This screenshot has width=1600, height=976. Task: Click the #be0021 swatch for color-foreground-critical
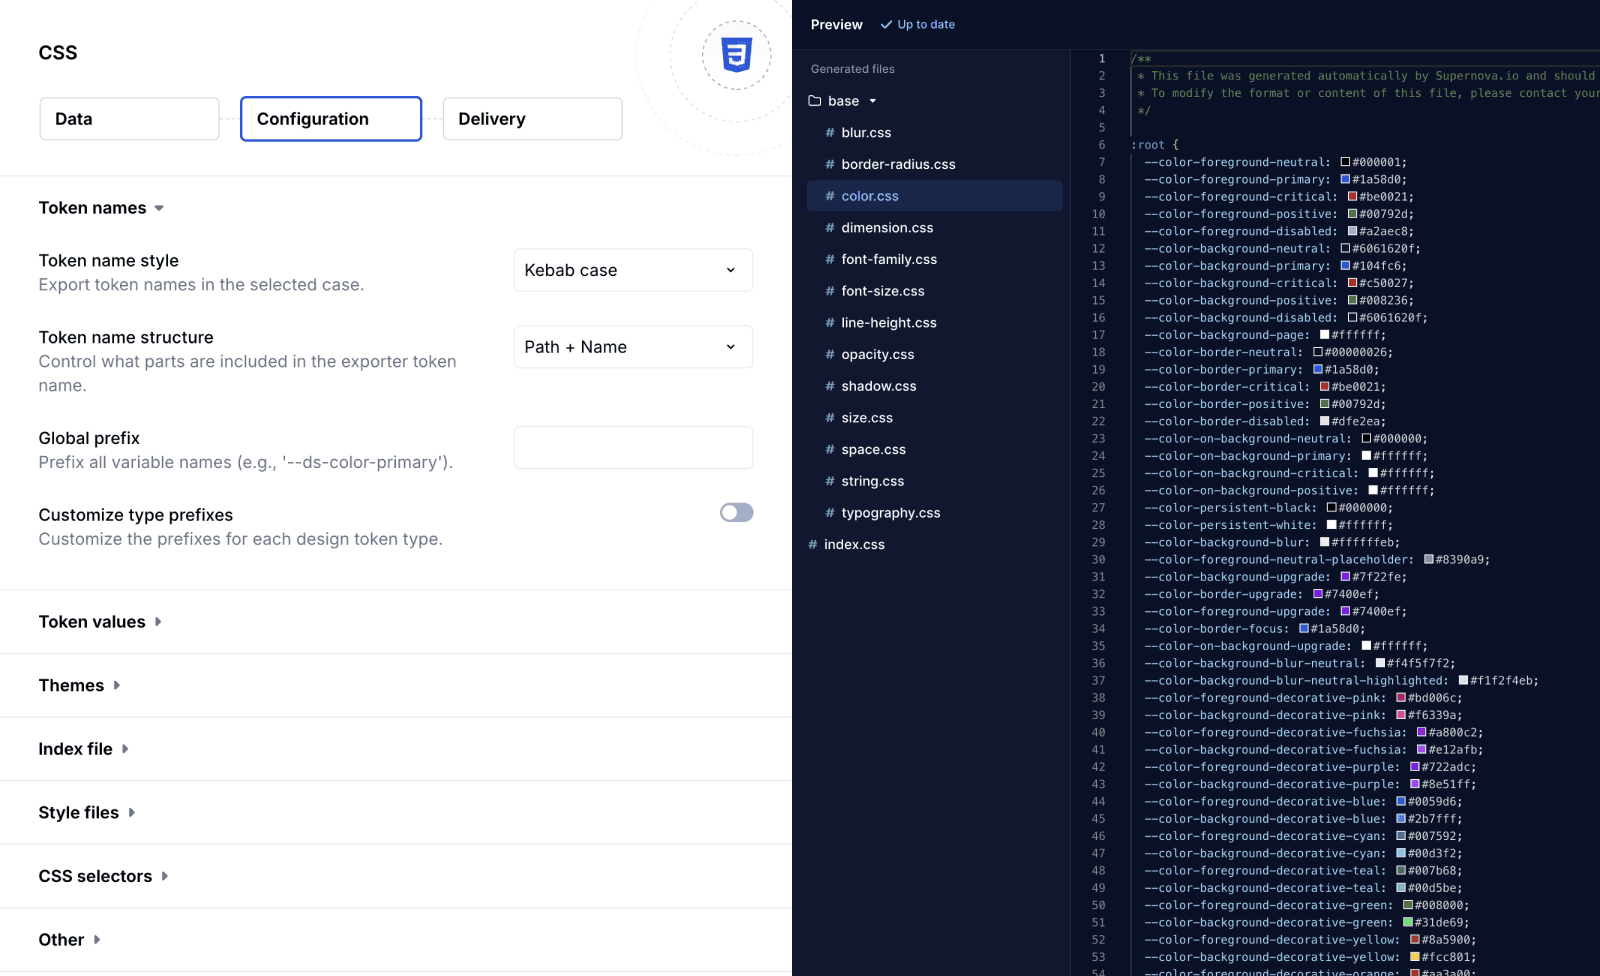pos(1352,197)
